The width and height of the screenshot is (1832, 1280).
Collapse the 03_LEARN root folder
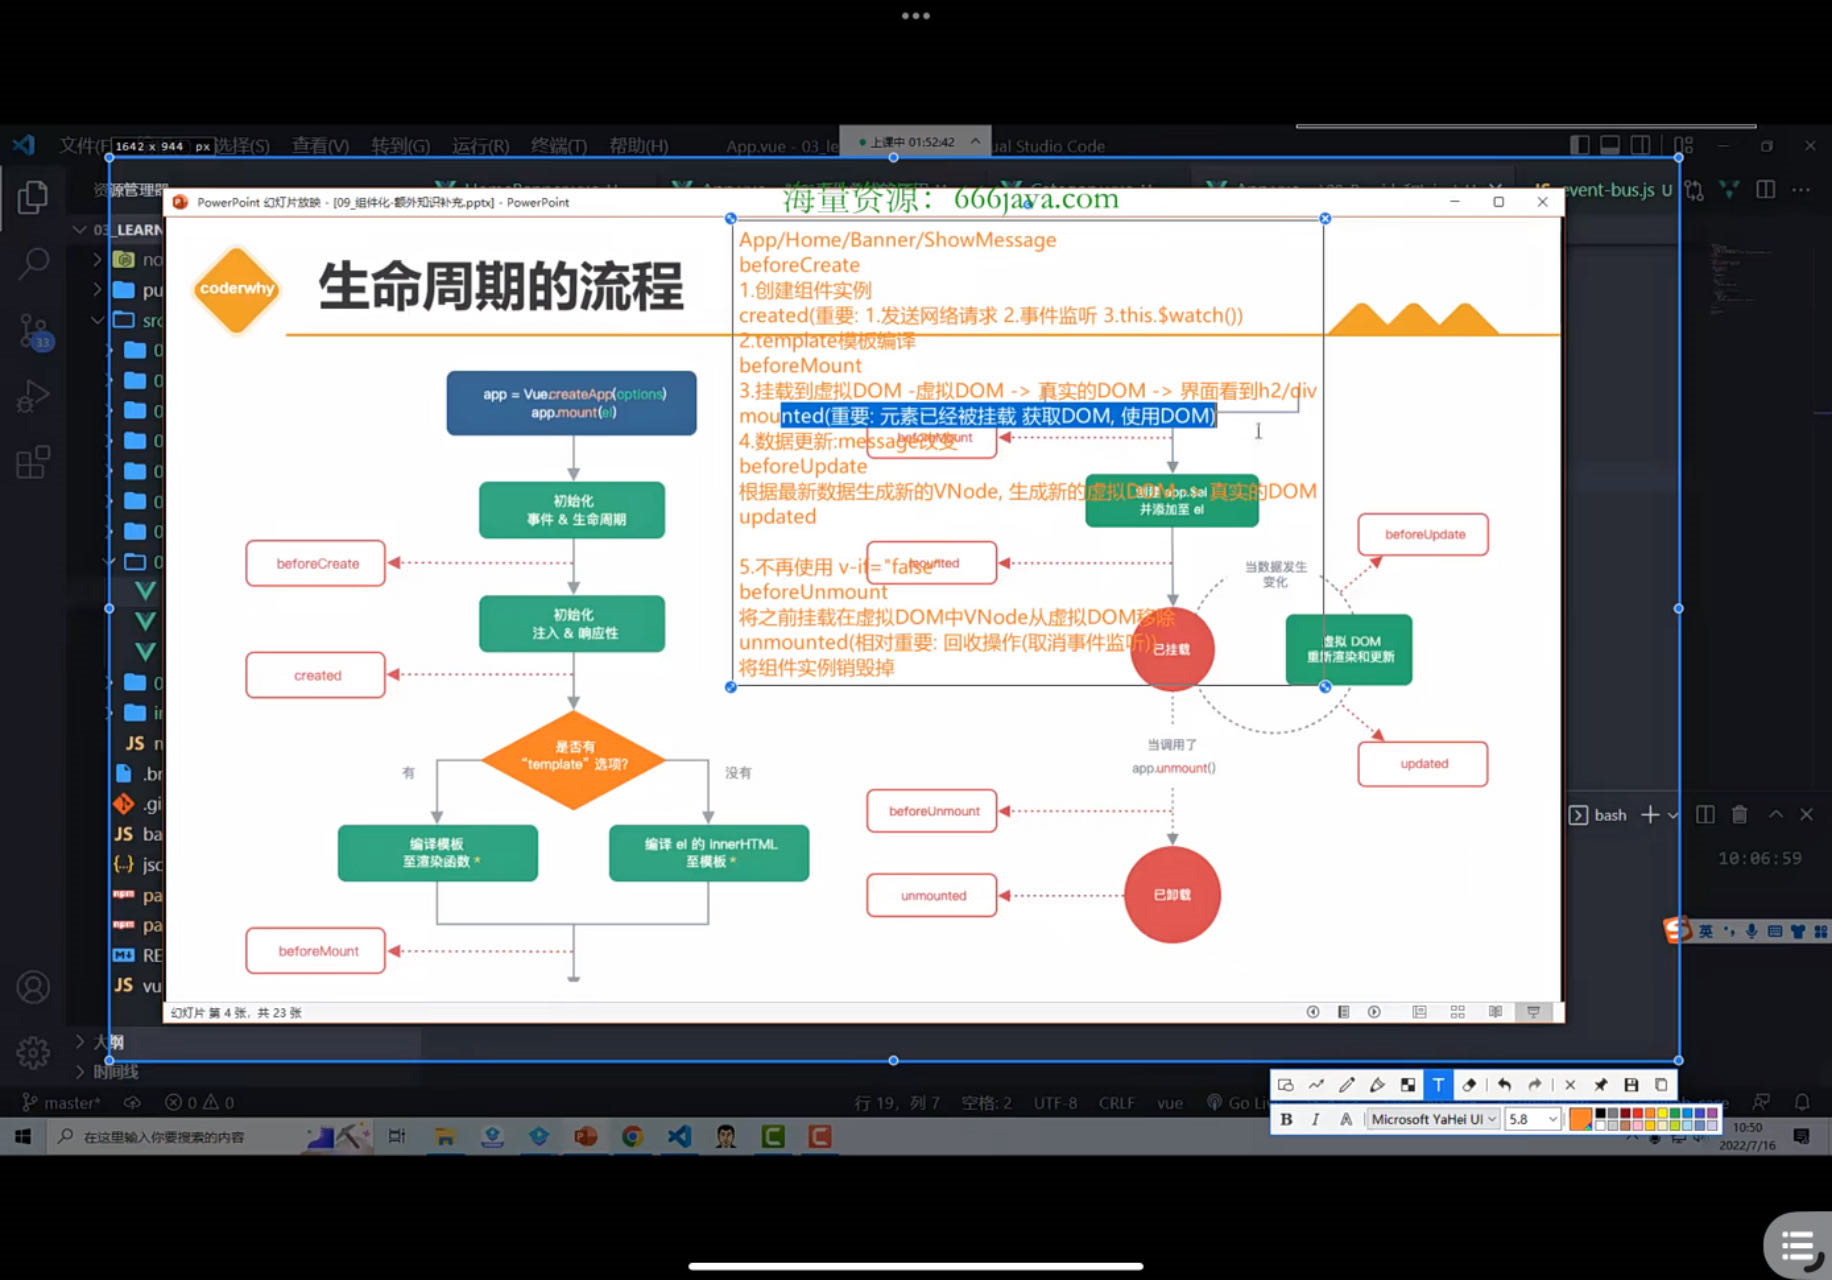click(79, 229)
